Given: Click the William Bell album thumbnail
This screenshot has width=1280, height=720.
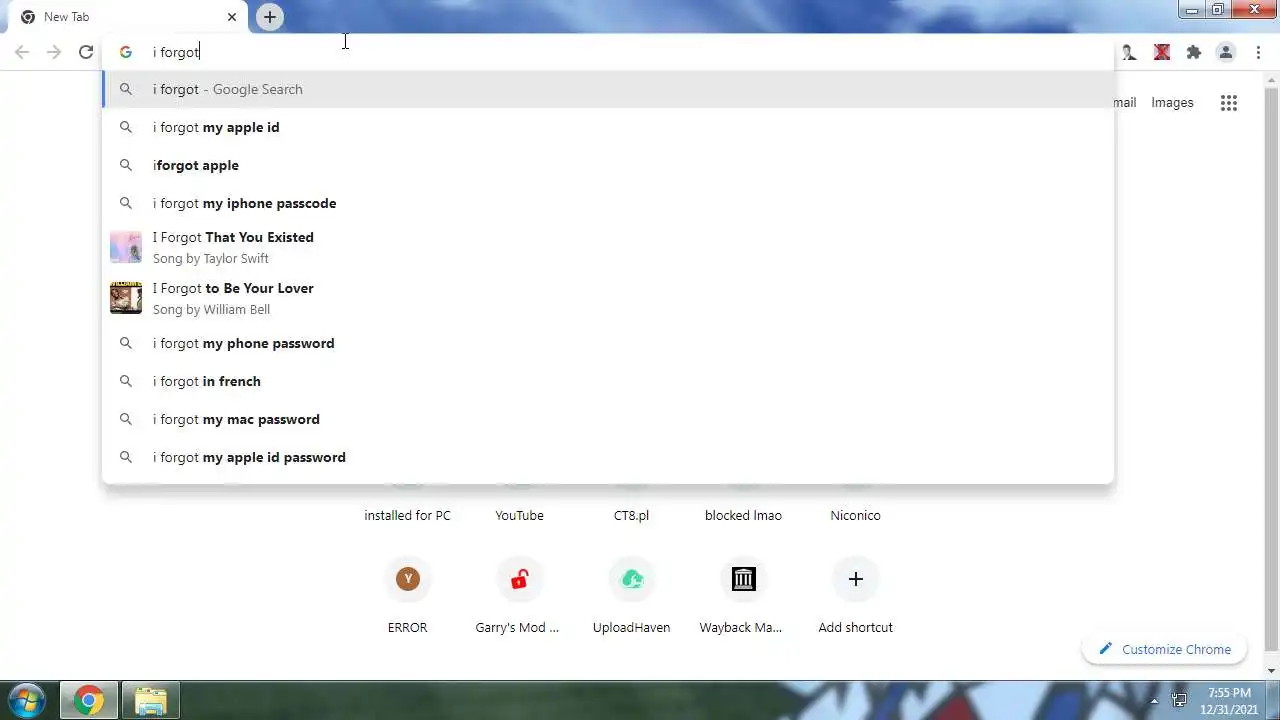Looking at the screenshot, I should click(126, 298).
